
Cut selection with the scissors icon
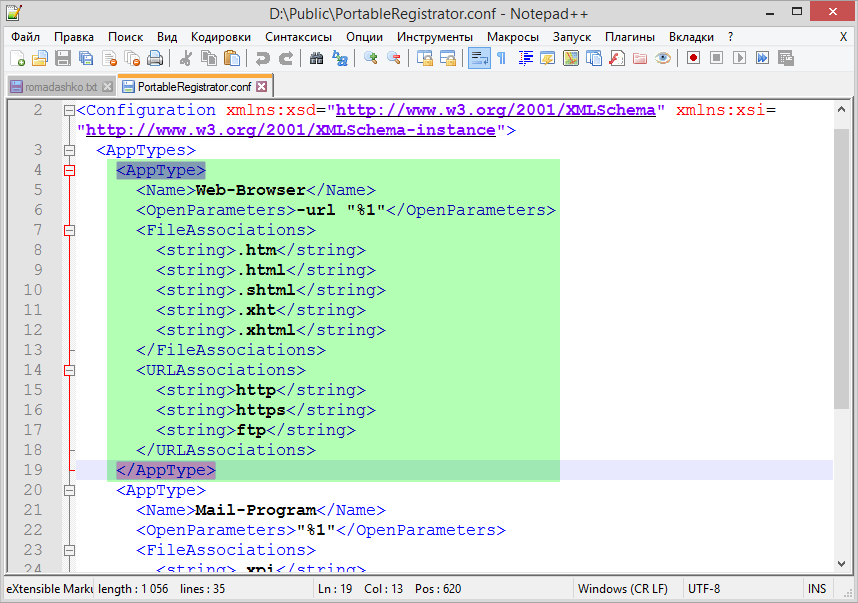pyautogui.click(x=186, y=58)
